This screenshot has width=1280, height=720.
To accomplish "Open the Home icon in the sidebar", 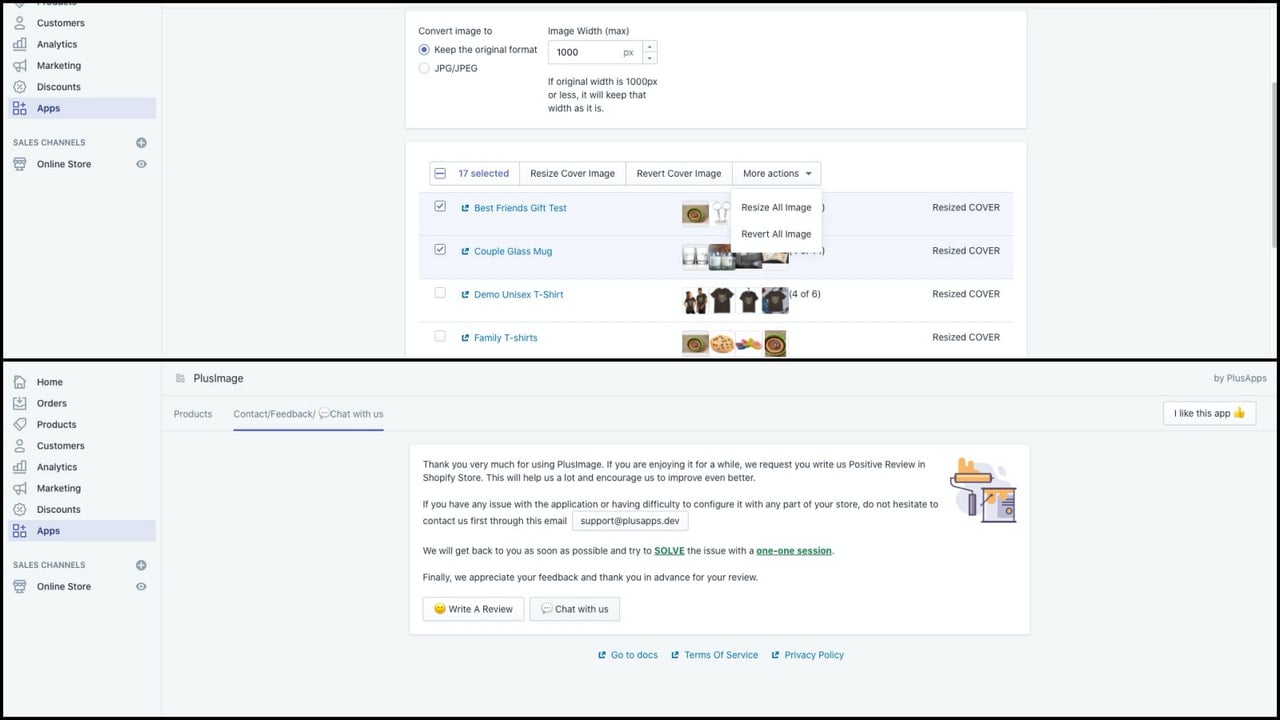I will (x=20, y=382).
